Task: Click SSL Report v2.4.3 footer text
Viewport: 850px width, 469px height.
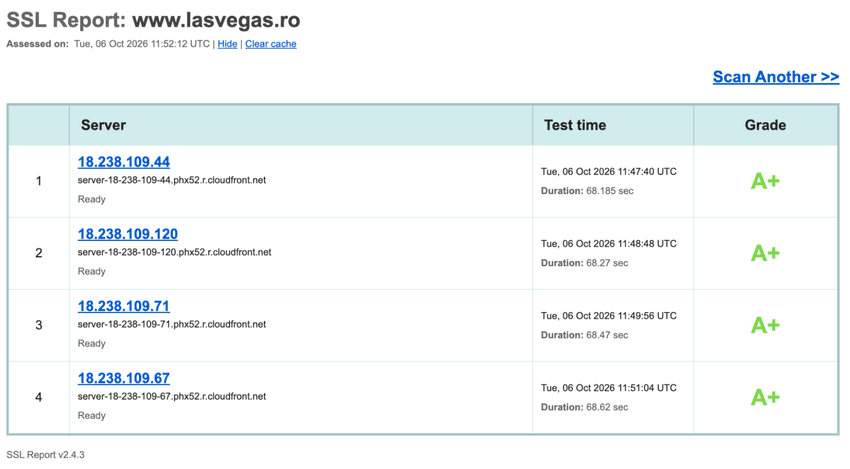Action: pos(46,455)
